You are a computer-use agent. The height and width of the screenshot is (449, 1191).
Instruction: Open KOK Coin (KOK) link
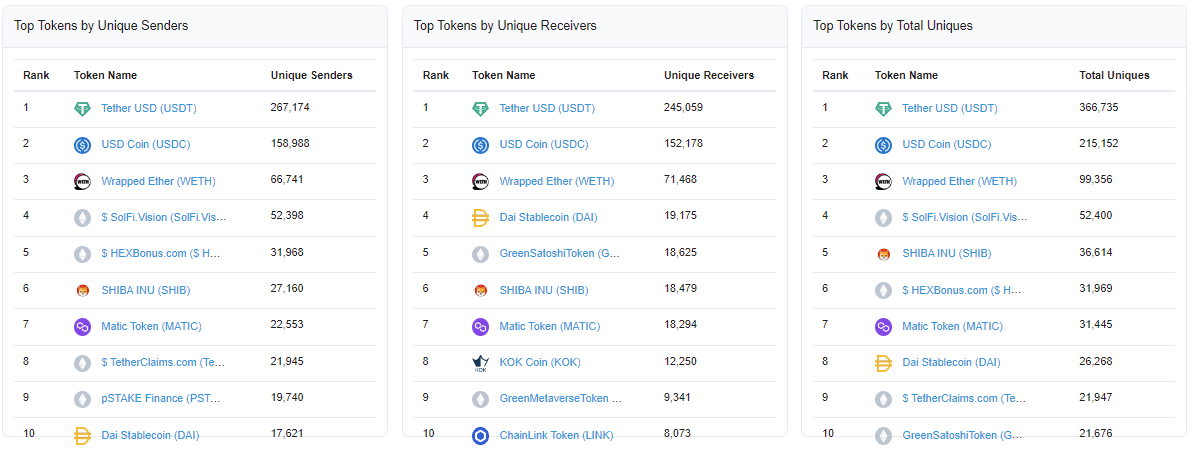540,363
